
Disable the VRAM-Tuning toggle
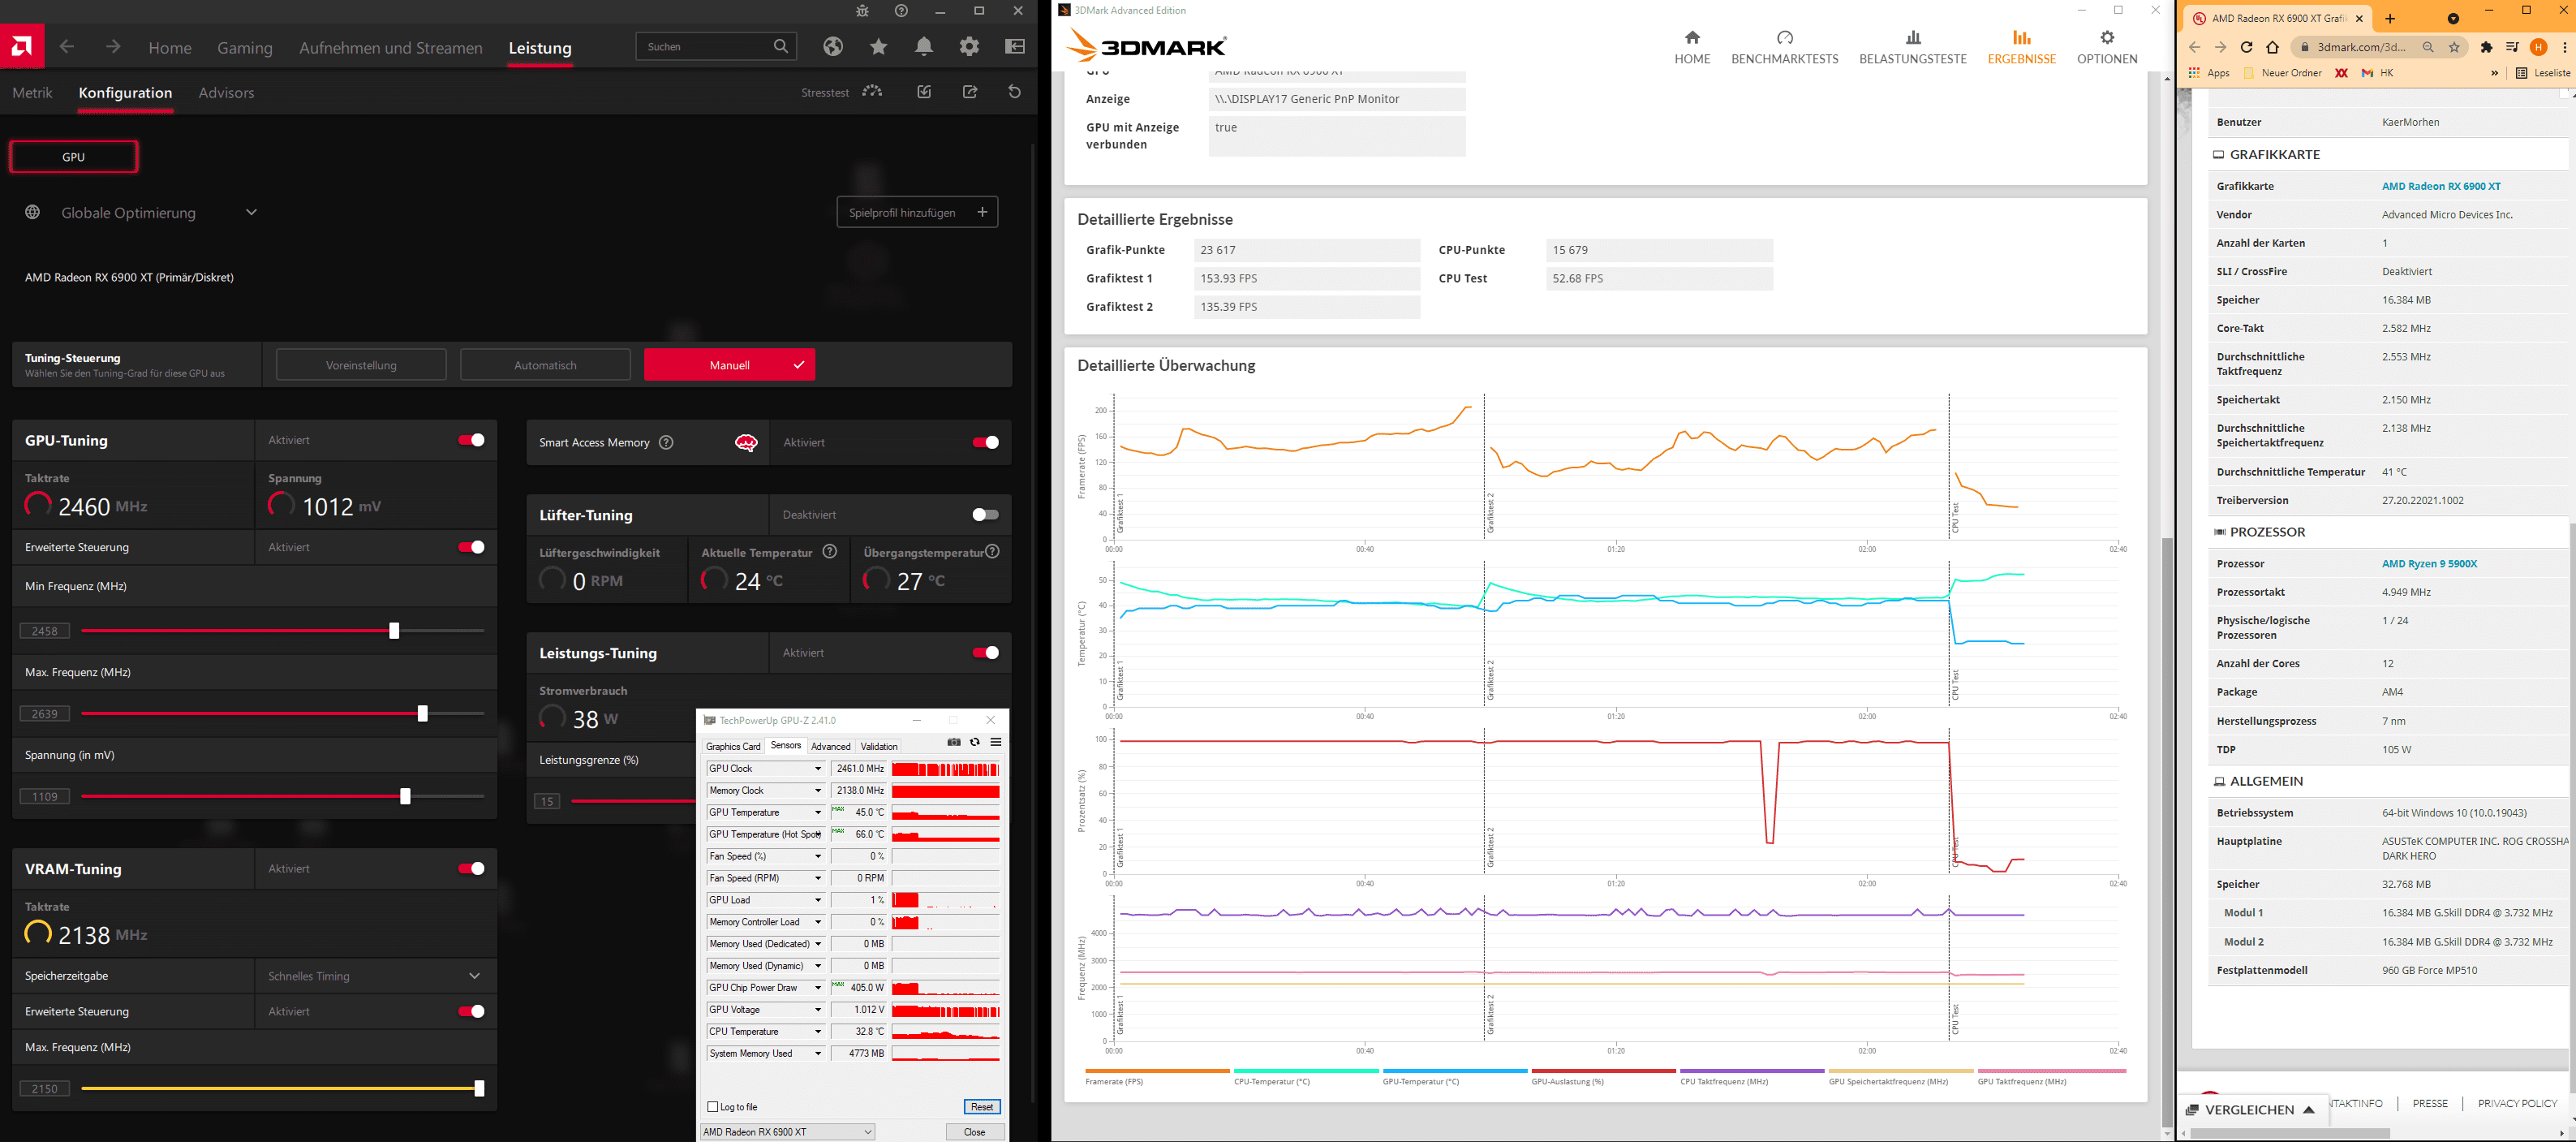tap(471, 868)
